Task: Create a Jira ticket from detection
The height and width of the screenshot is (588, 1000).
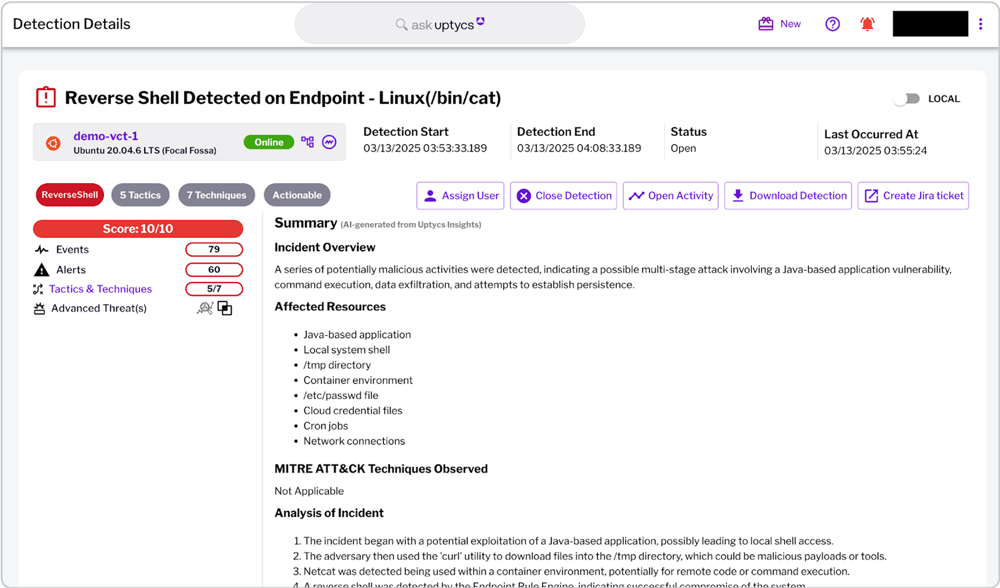Action: tap(913, 196)
